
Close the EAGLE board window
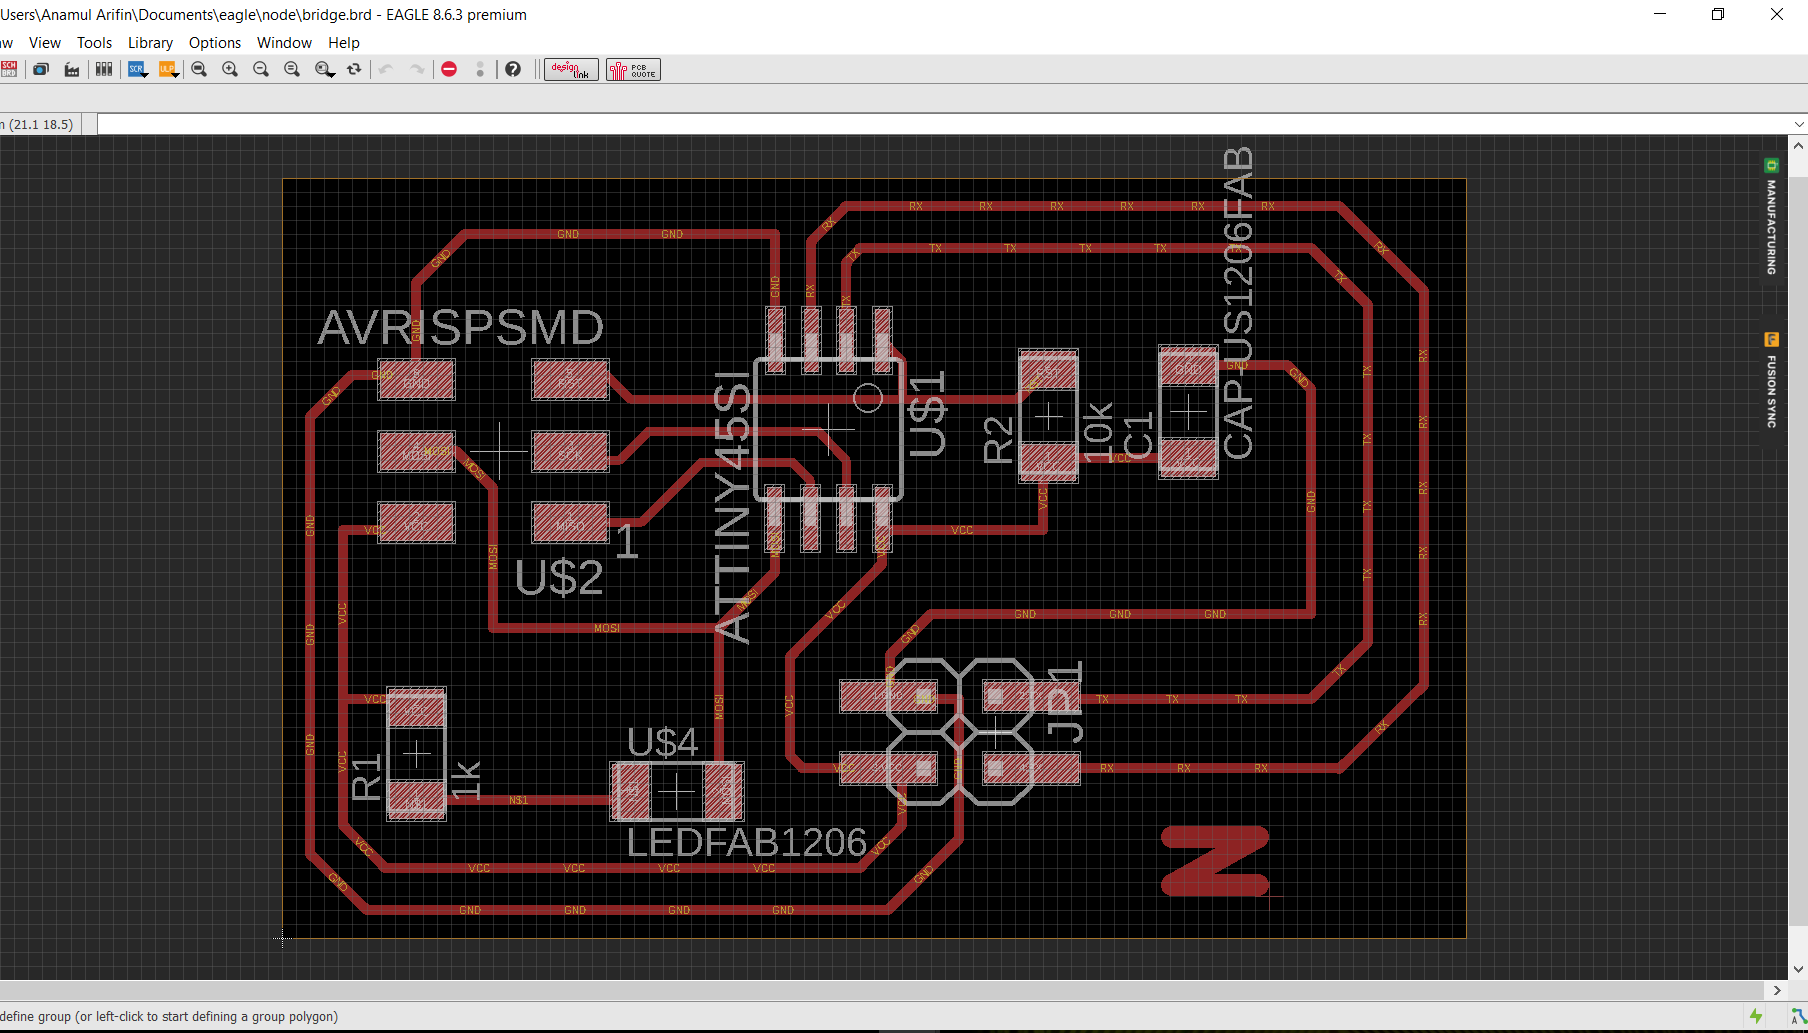click(1777, 14)
